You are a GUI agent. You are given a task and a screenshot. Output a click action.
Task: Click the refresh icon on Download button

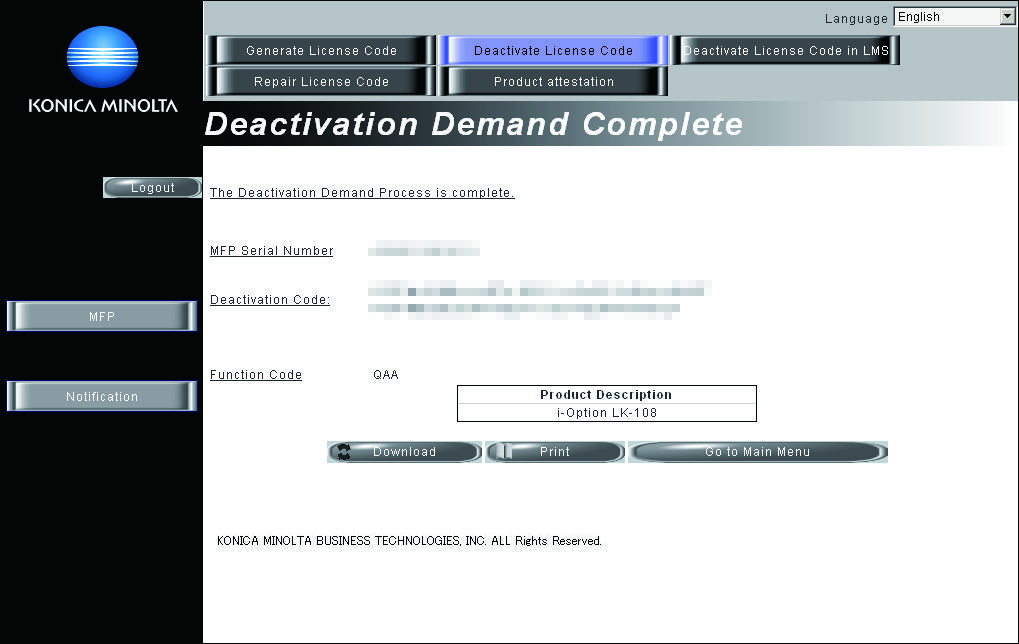[344, 452]
